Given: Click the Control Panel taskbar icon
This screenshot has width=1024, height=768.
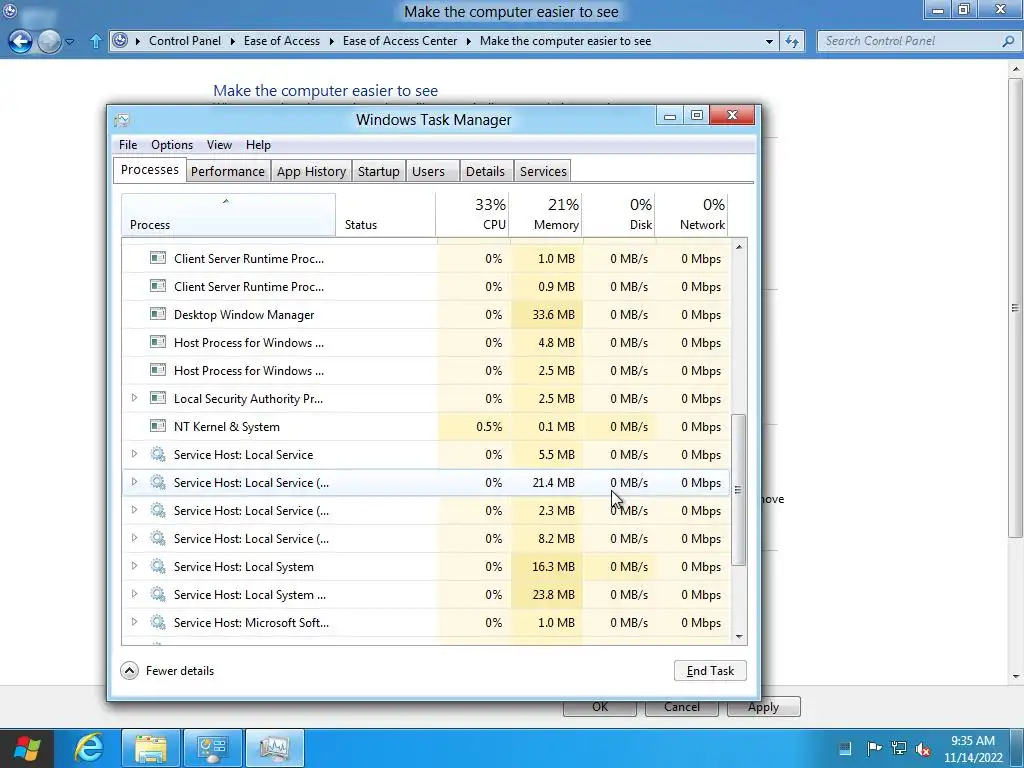Looking at the screenshot, I should [212, 748].
